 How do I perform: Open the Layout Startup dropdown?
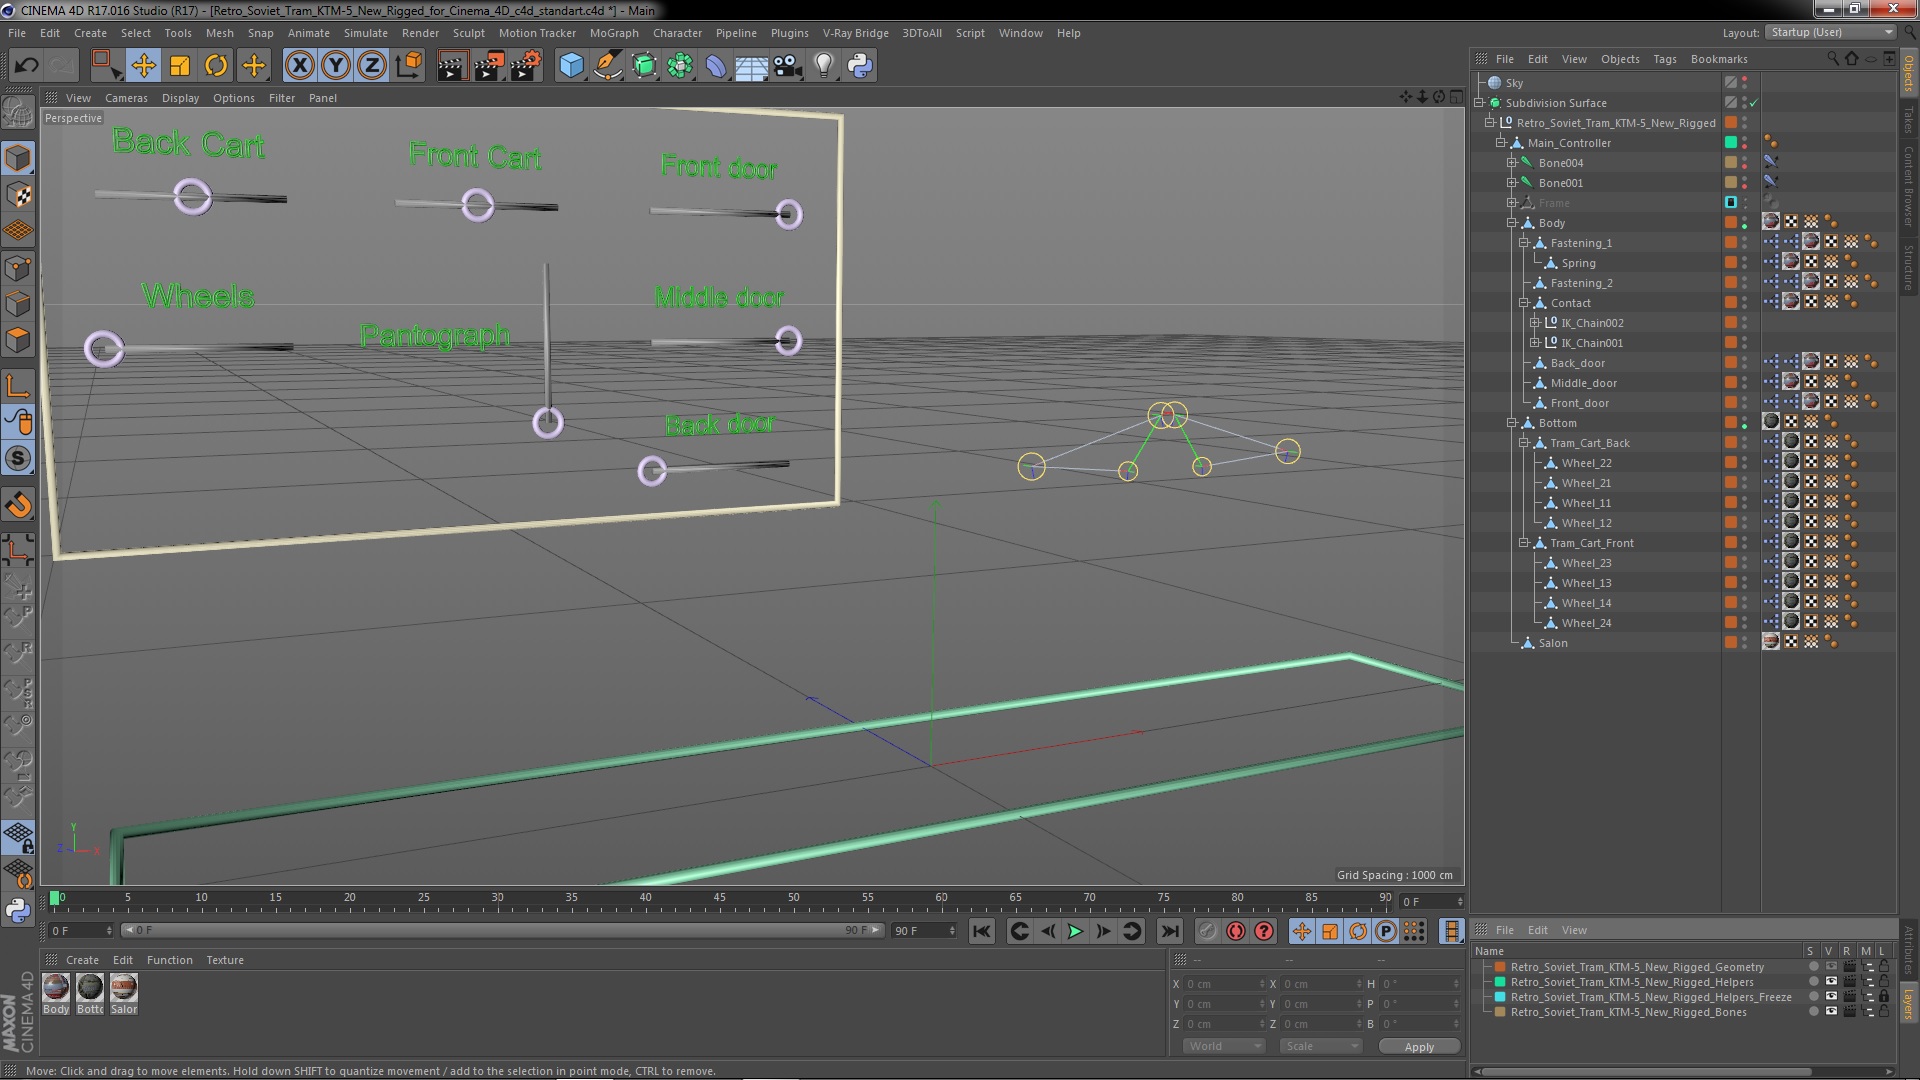point(1829,33)
